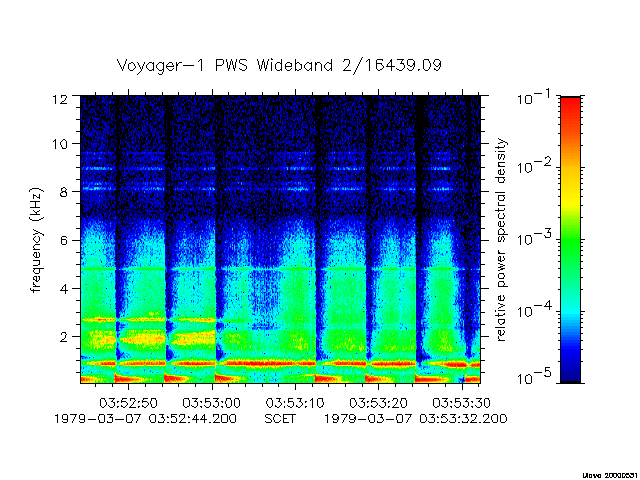Click the small stamp text in bottom-right corner
This screenshot has width=640, height=480.
(611, 476)
